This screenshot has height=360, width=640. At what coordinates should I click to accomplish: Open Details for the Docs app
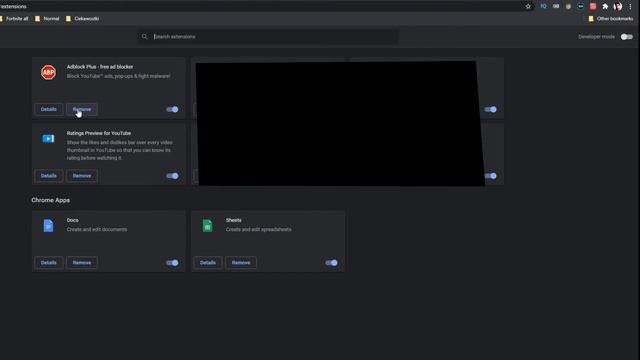tap(49, 262)
